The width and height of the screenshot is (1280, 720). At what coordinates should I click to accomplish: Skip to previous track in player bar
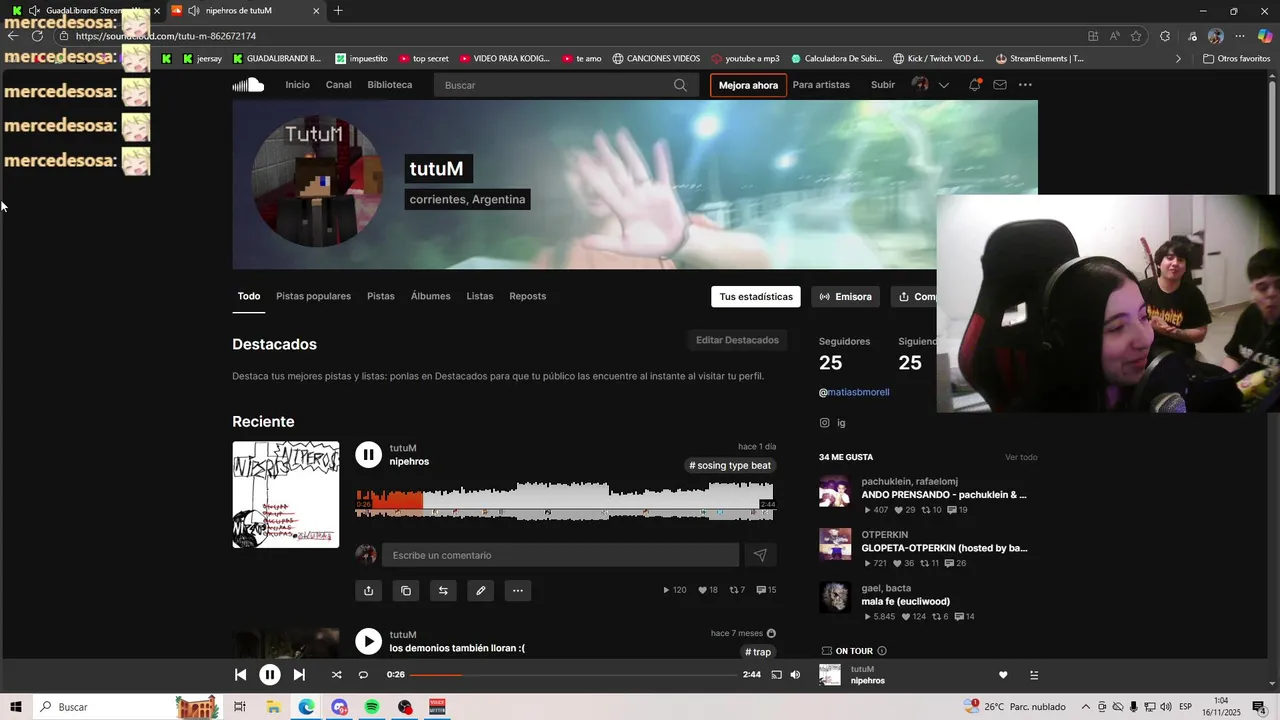[x=240, y=675]
